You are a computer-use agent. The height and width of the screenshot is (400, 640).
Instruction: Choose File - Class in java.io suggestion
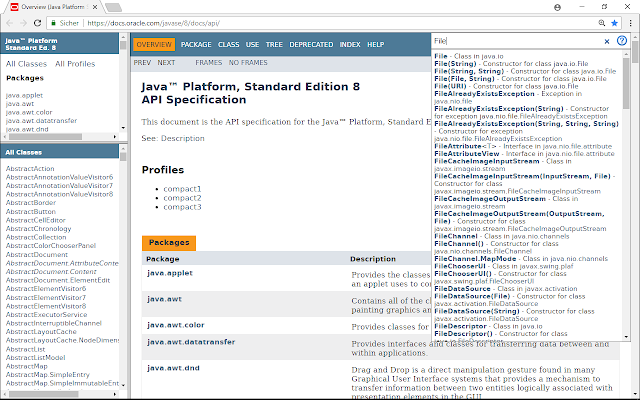[469, 56]
